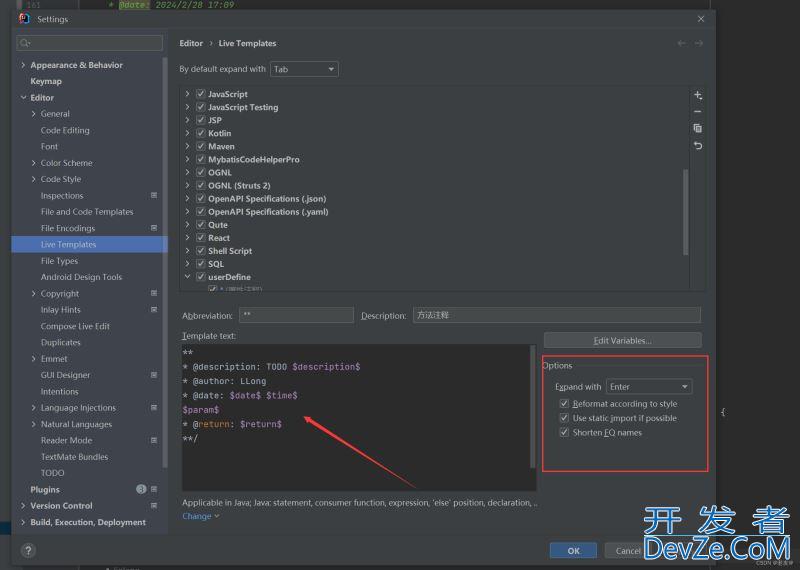Open the Intentions settings page
Screen dimensions: 800x570
pos(60,391)
